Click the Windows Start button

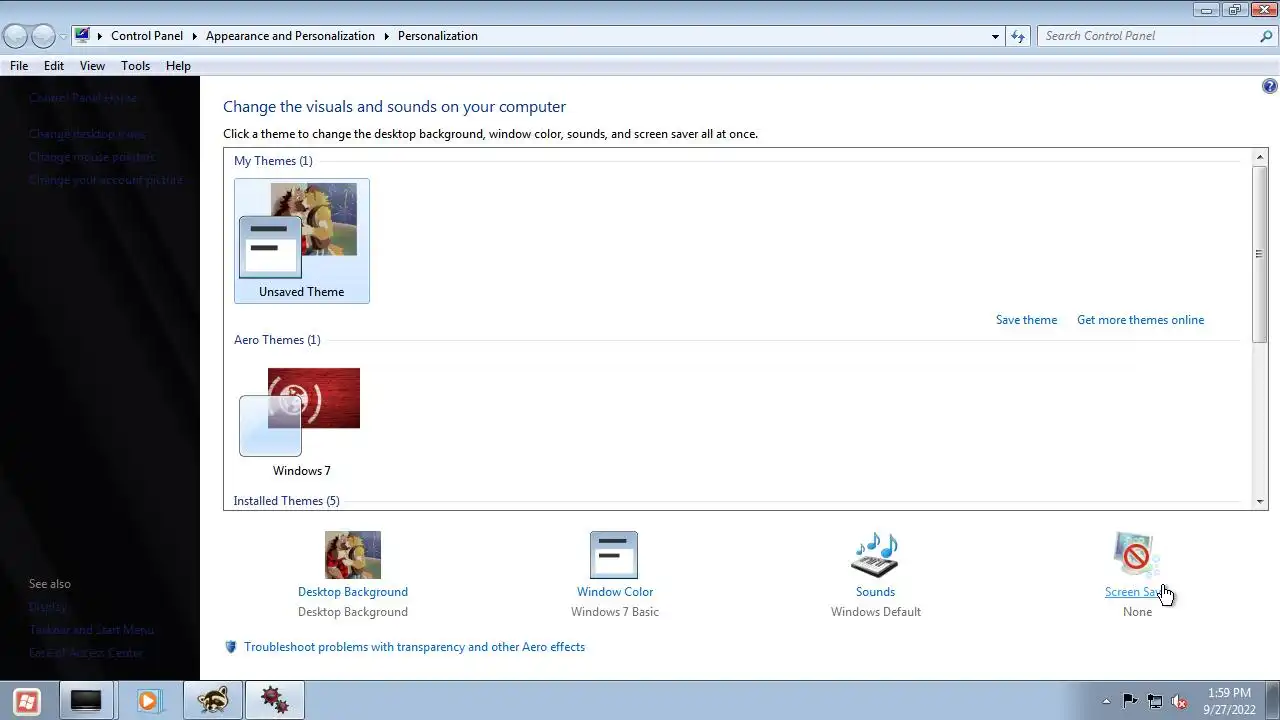27,701
